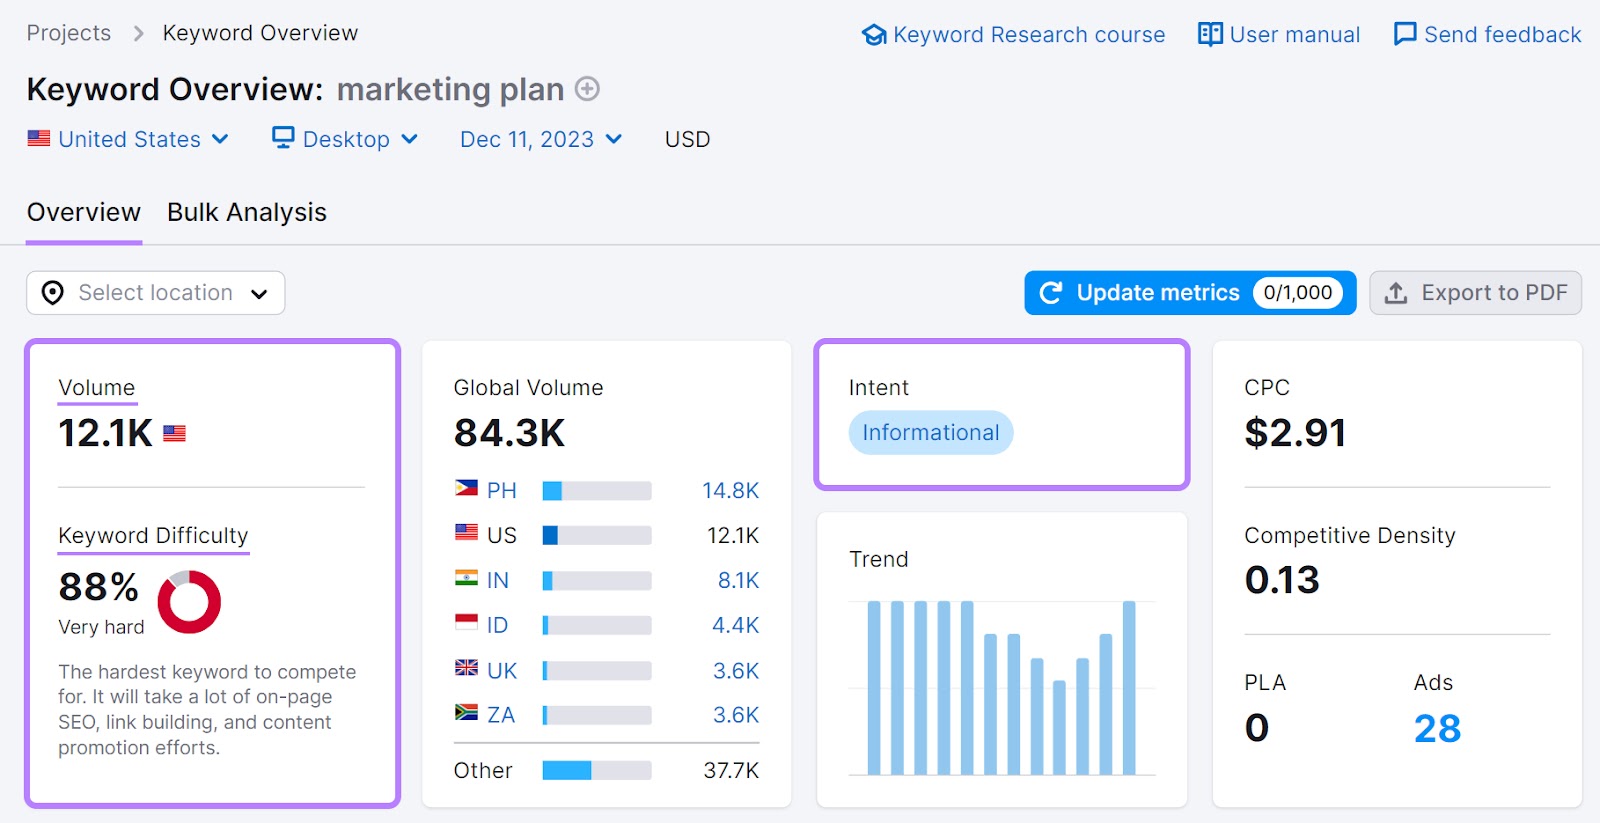Click the Indonesia flag icon
The height and width of the screenshot is (823, 1600).
tap(466, 622)
